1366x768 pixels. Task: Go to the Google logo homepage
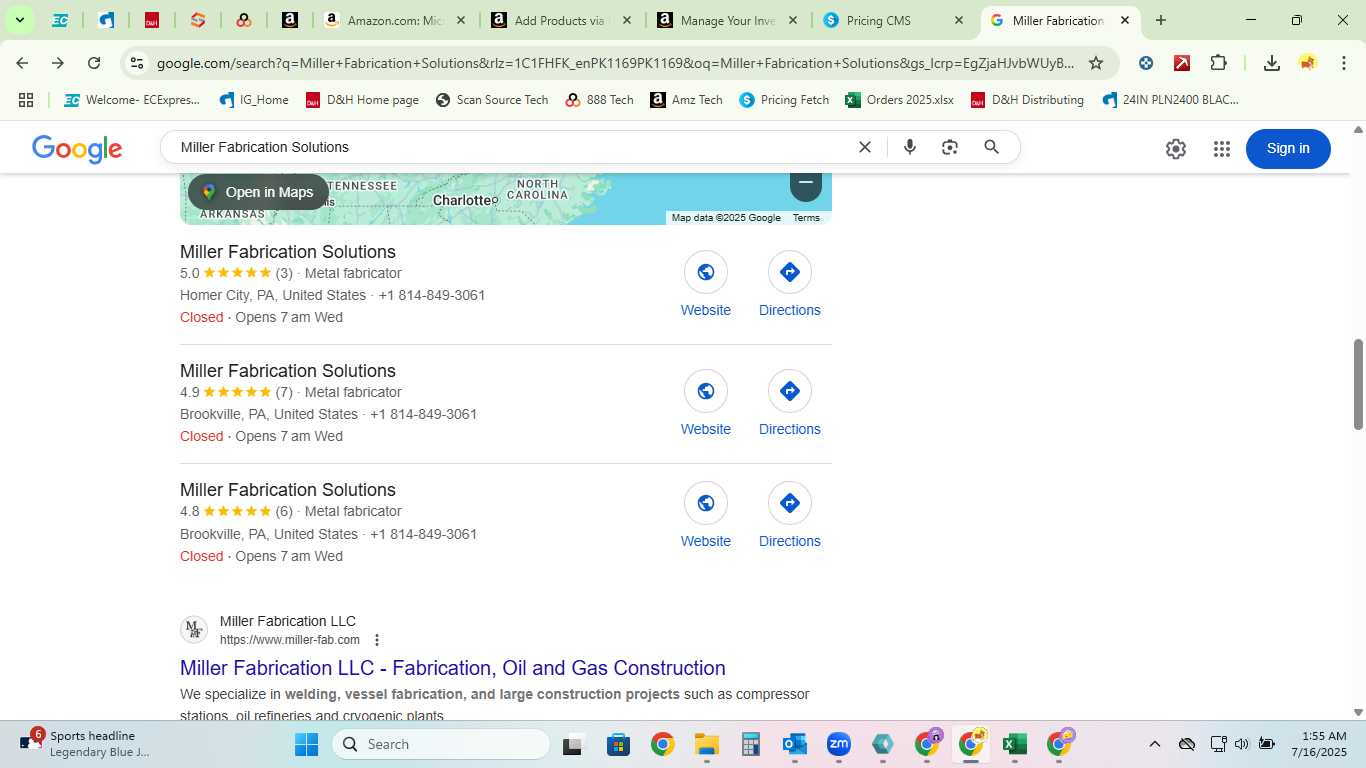(77, 149)
